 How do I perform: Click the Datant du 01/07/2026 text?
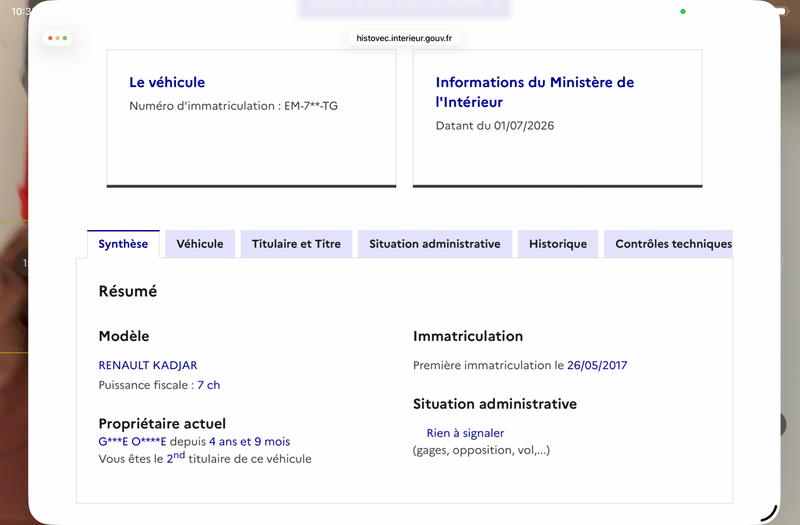[x=495, y=126]
